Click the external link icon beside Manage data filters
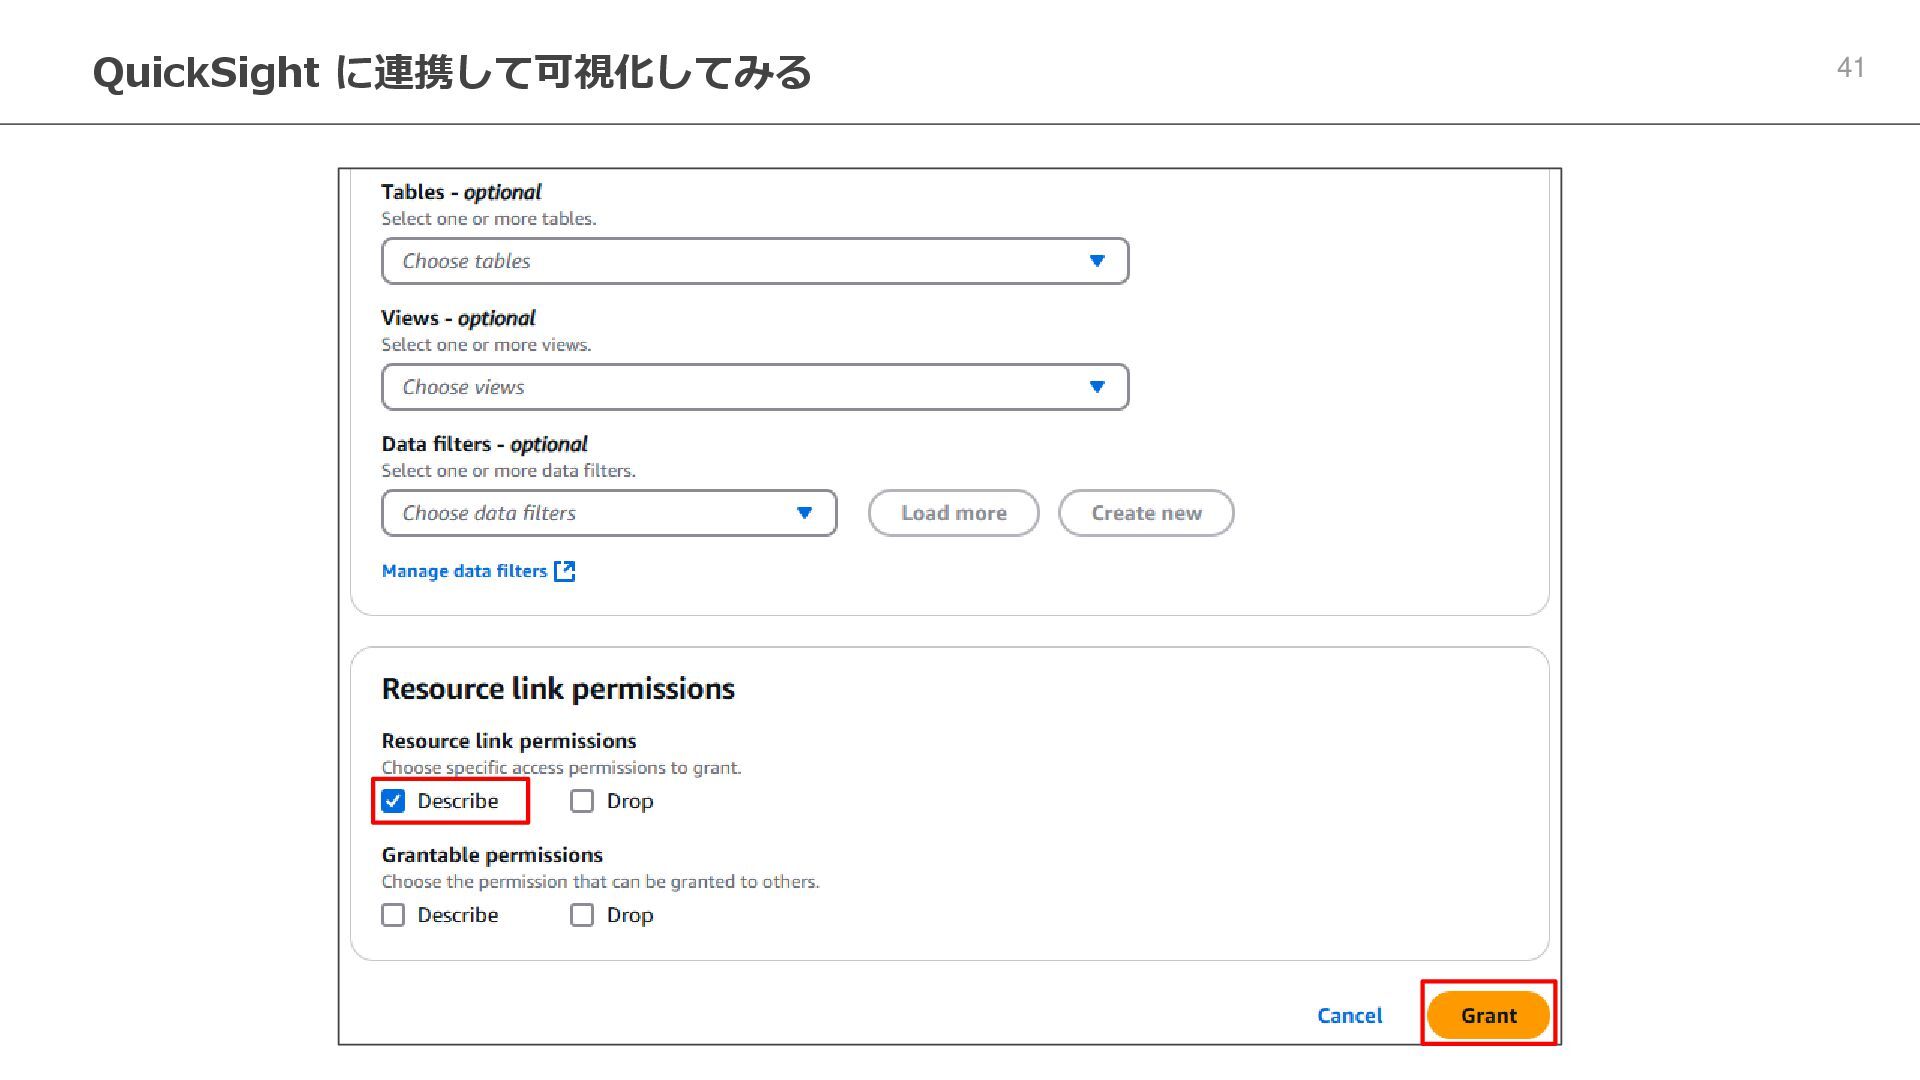Image resolution: width=1920 pixels, height=1080 pixels. (565, 571)
